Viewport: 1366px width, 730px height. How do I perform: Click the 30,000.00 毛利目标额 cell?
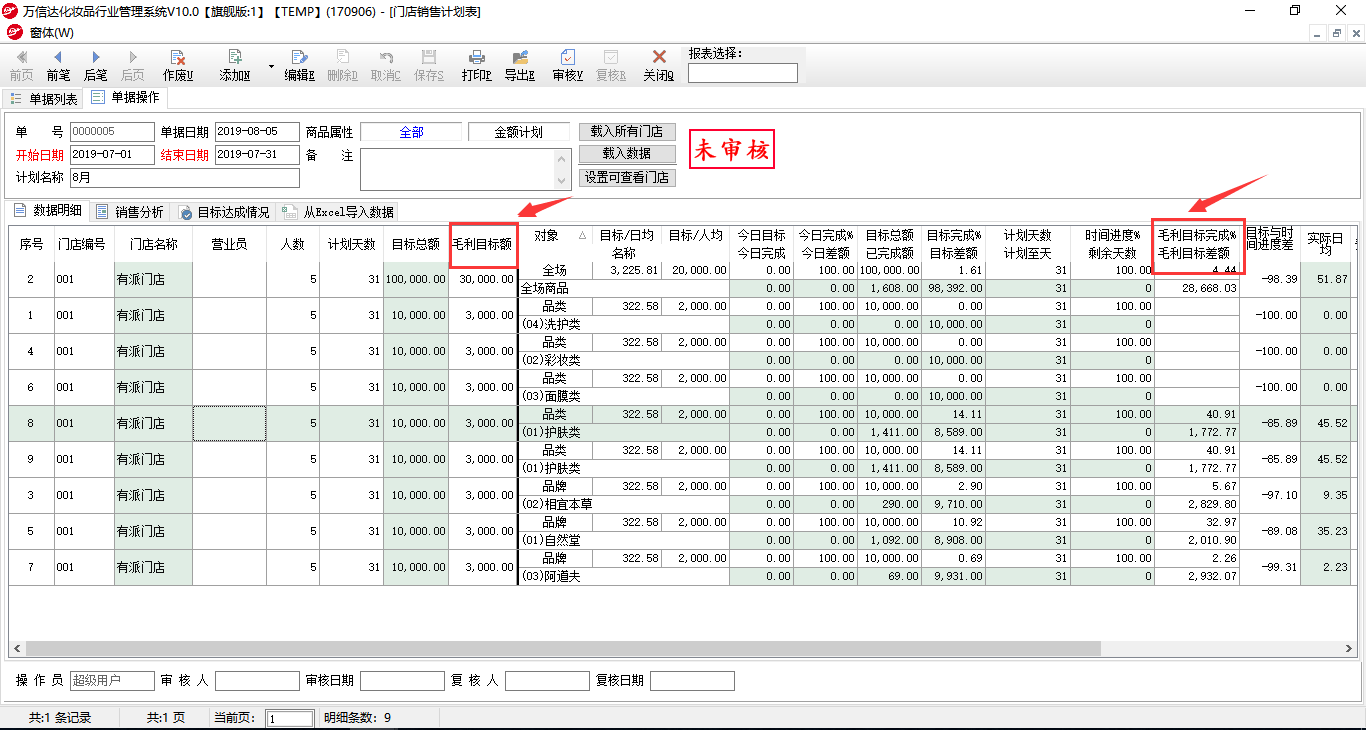point(483,279)
